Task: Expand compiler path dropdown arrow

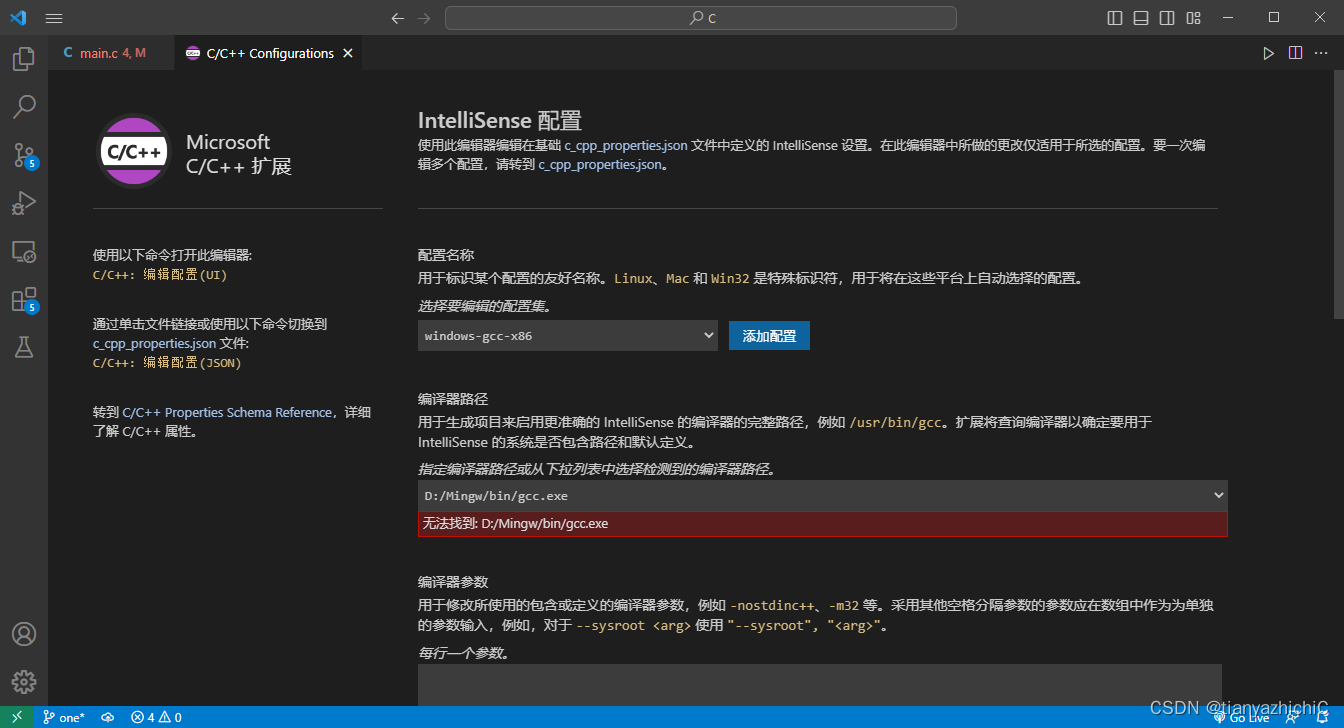Action: tap(1218, 496)
